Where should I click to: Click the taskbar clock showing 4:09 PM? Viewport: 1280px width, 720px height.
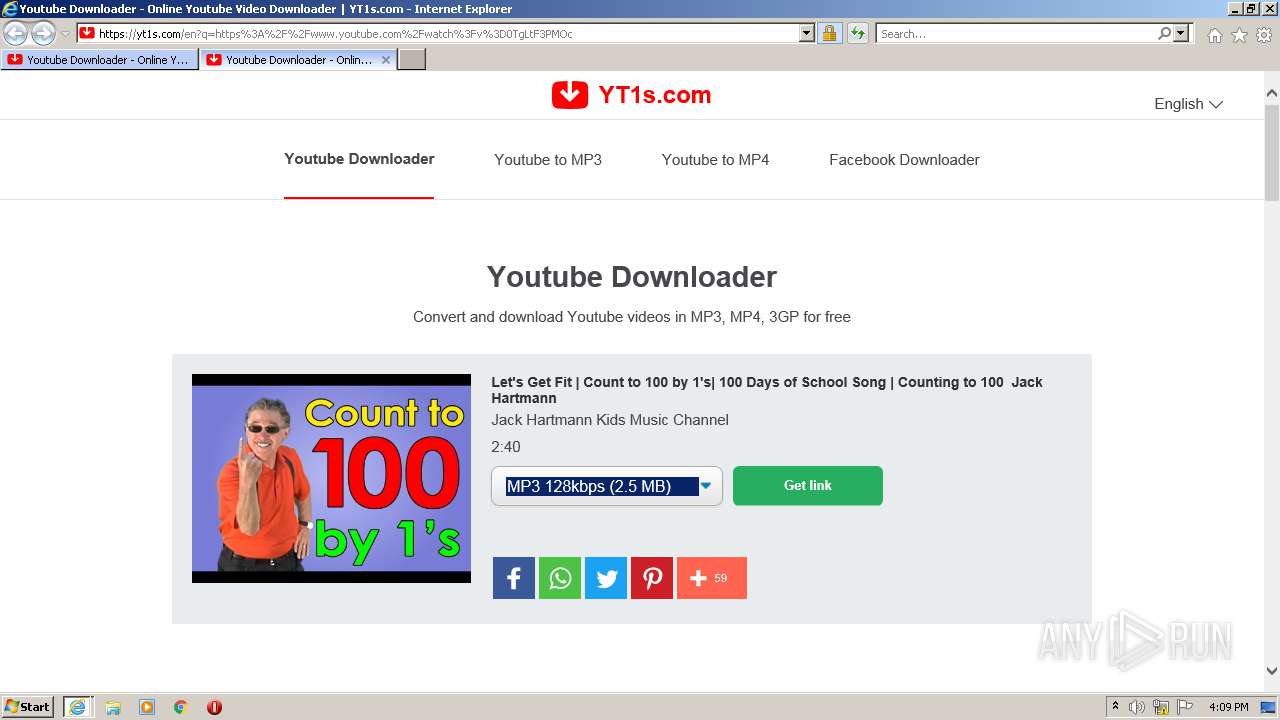click(x=1228, y=707)
